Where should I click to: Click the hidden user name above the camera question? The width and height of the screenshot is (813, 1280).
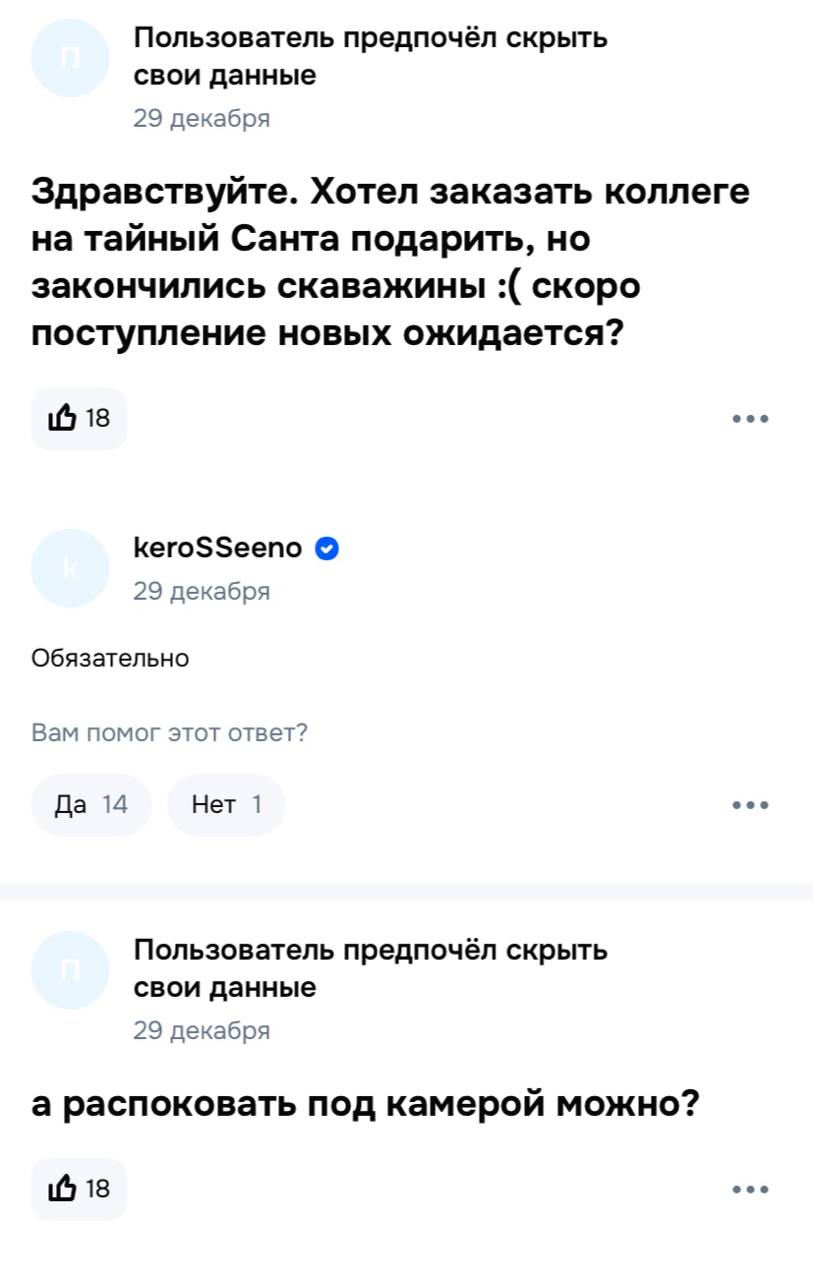point(370,968)
